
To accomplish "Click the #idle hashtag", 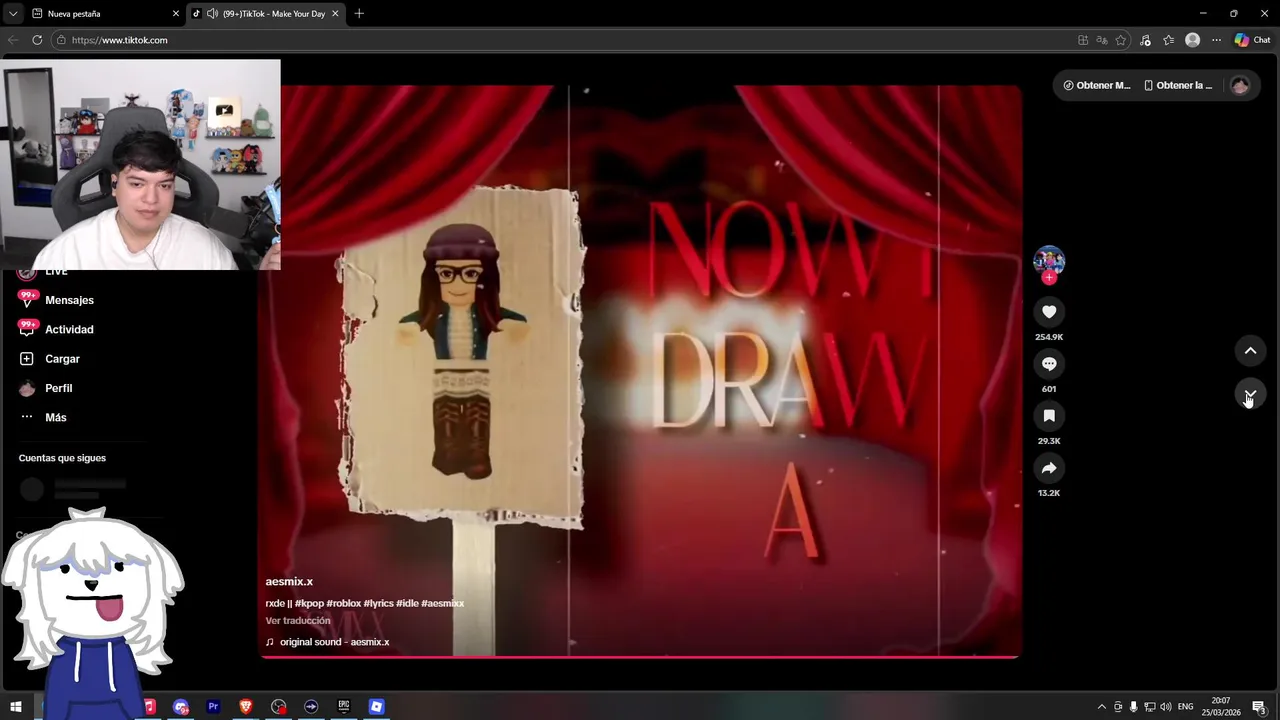I will tap(408, 603).
